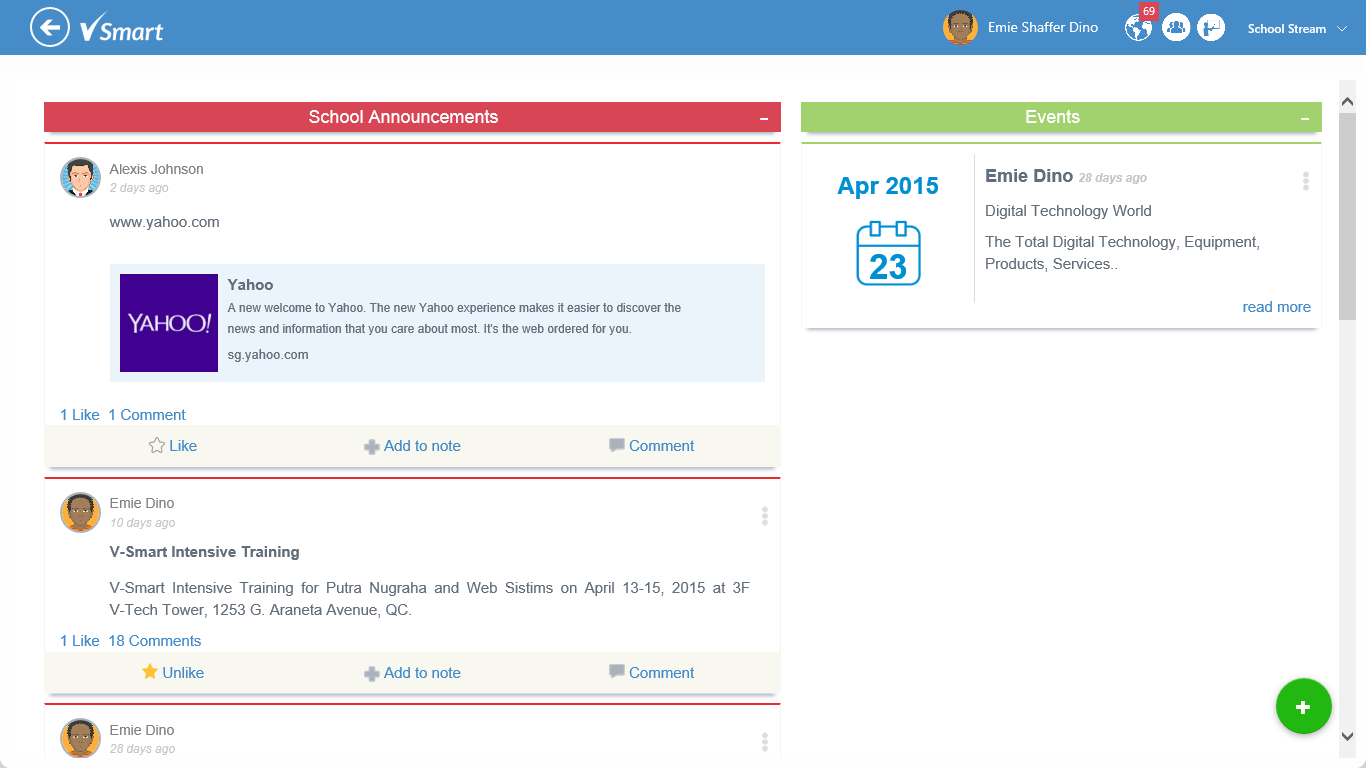Open the calendar icon for April 23
Screen dimensions: 1366x768
click(888, 254)
